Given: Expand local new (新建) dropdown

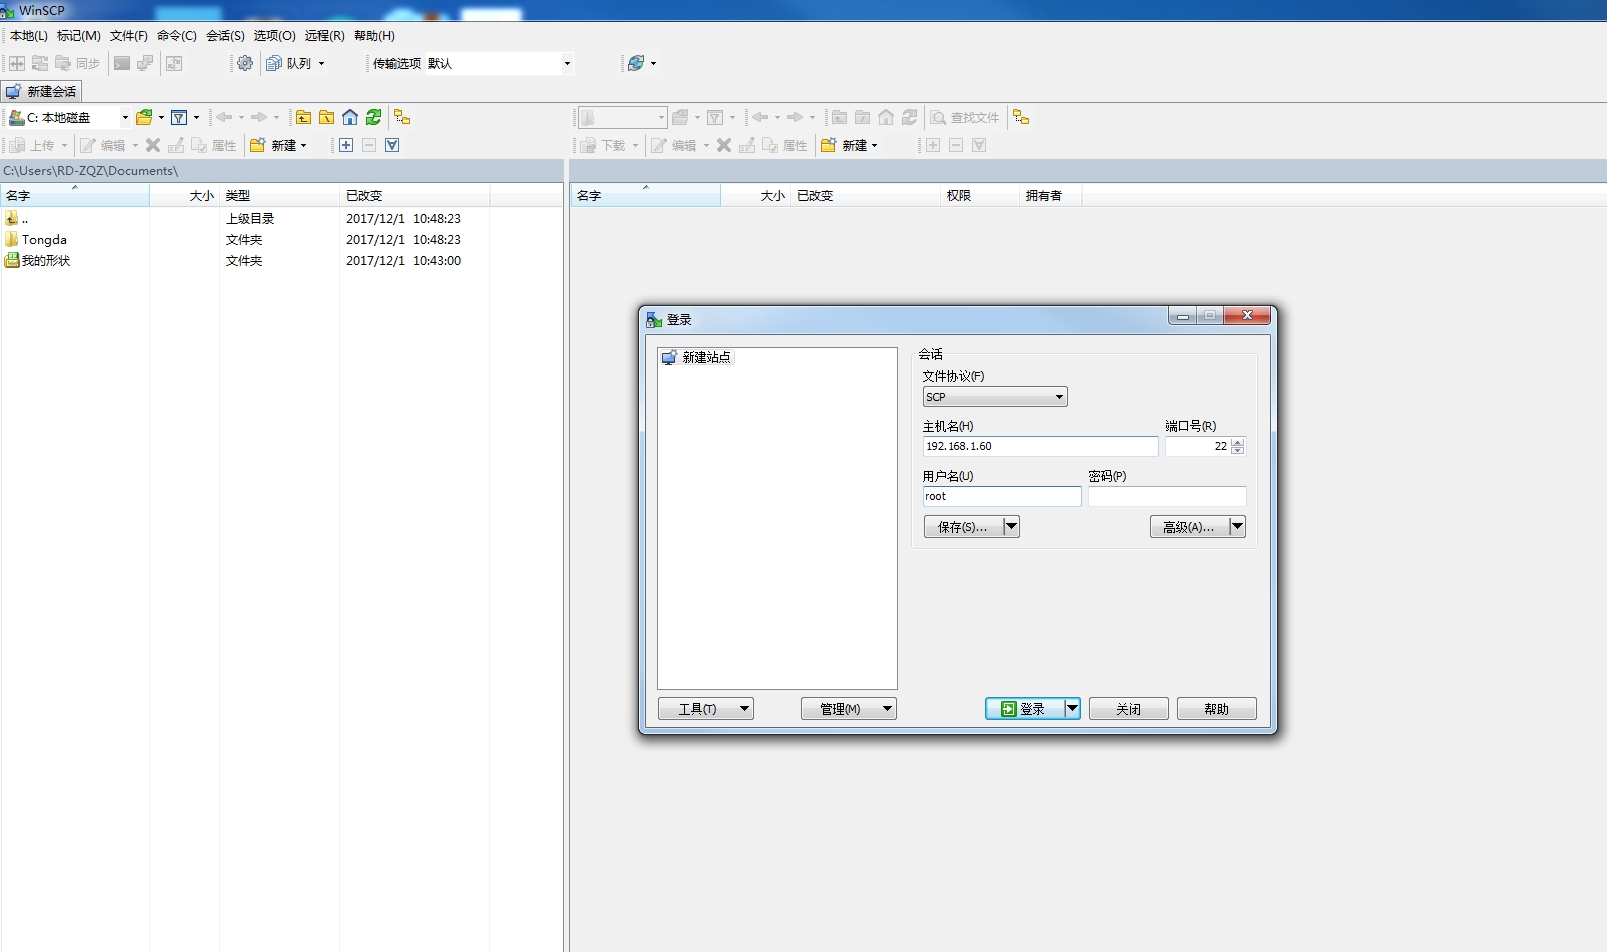Looking at the screenshot, I should (x=303, y=146).
